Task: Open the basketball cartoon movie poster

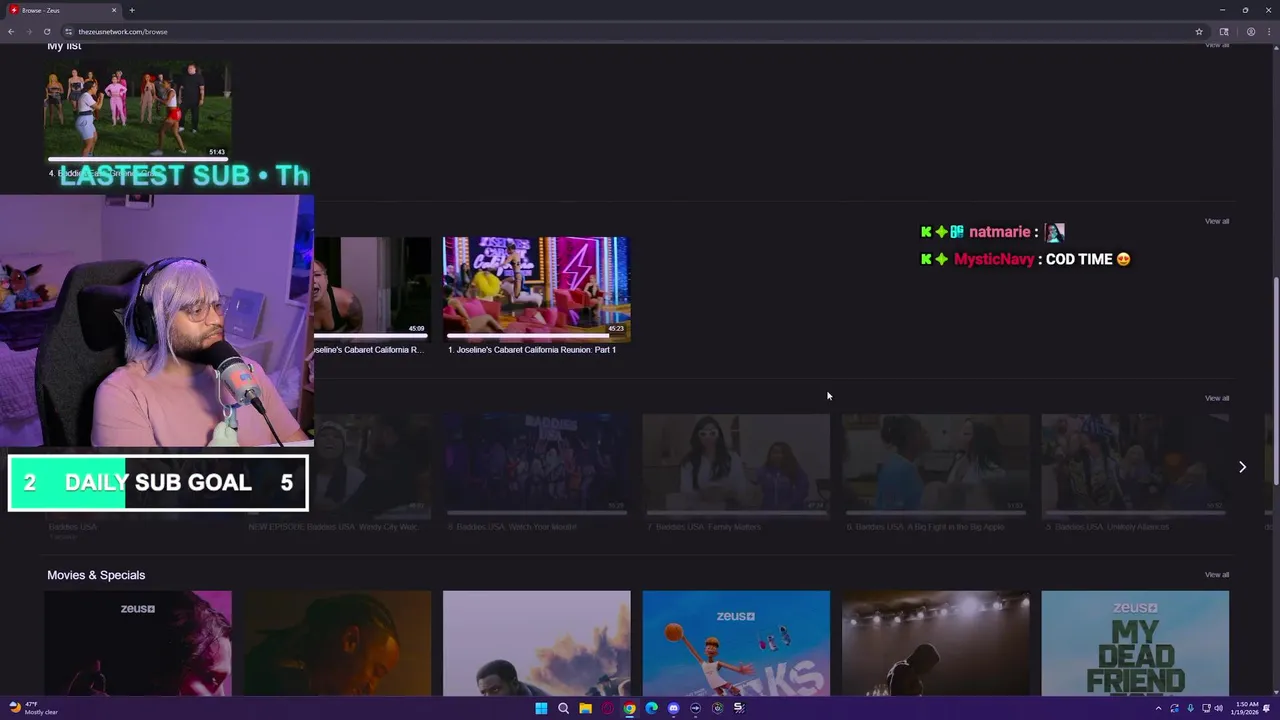Action: 736,643
